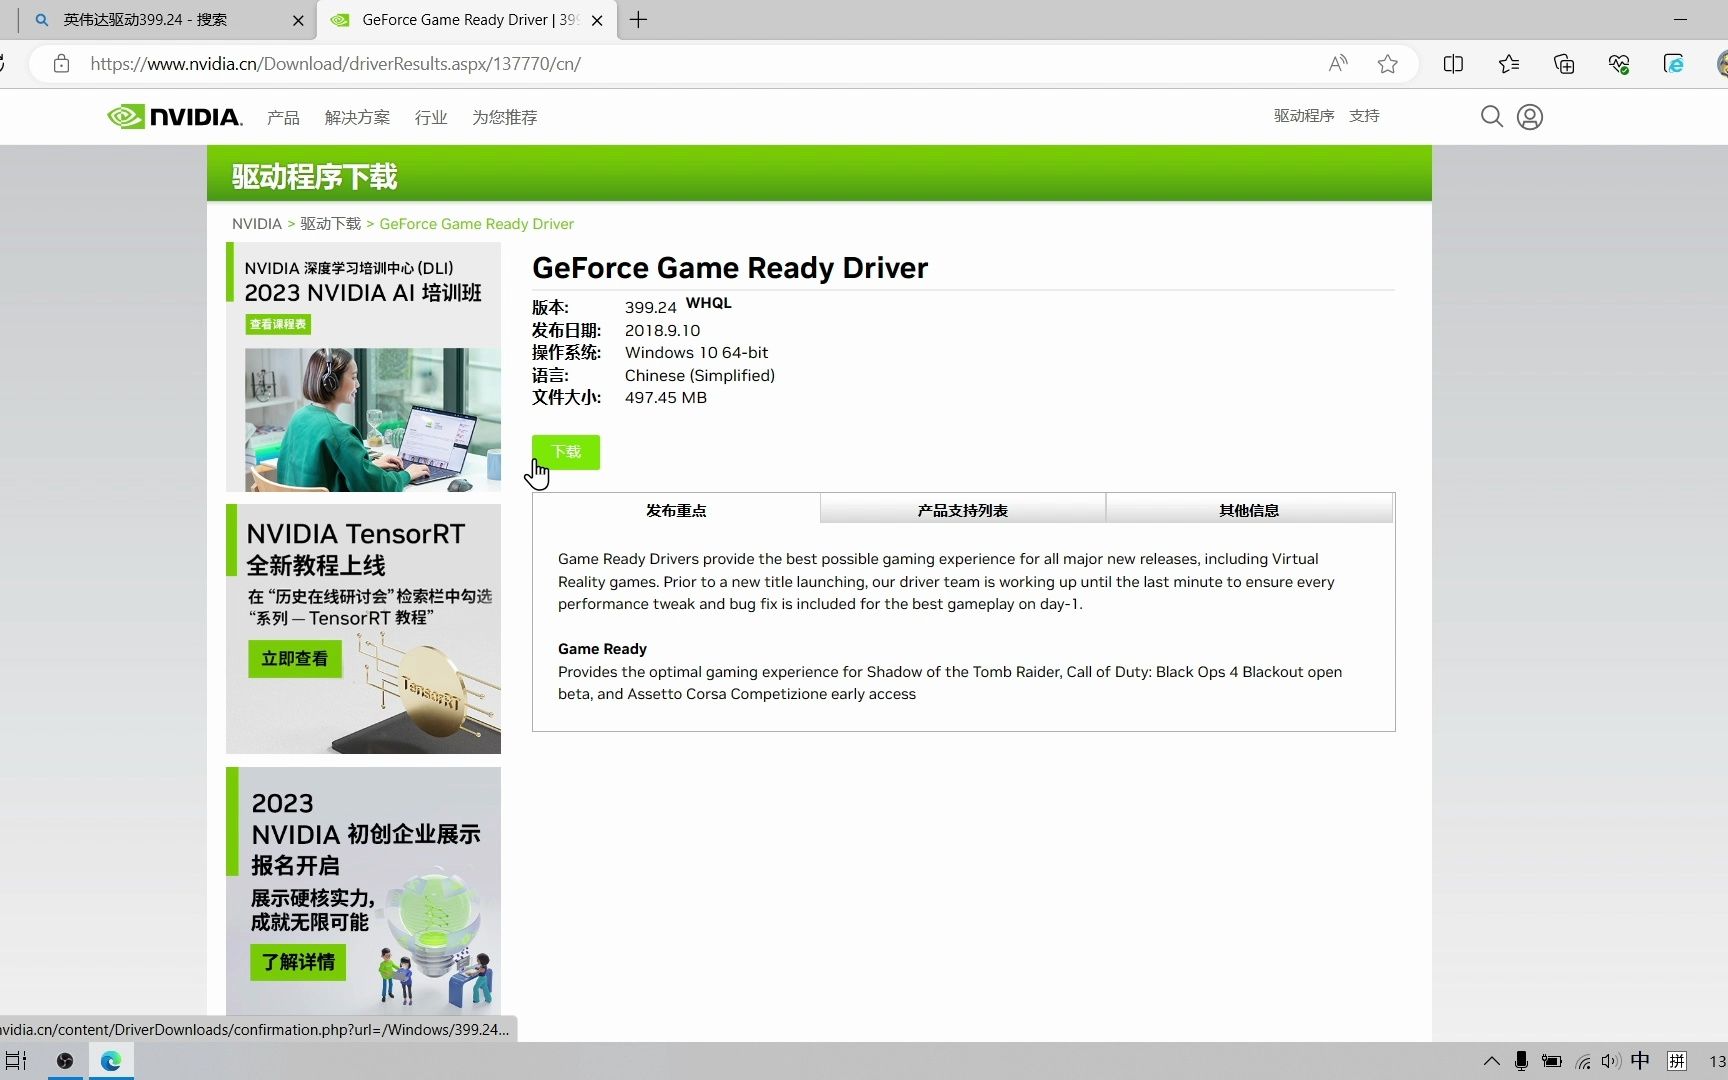Screen dimensions: 1728x1080
Task: Open the site search magnifier icon
Action: tap(1491, 117)
